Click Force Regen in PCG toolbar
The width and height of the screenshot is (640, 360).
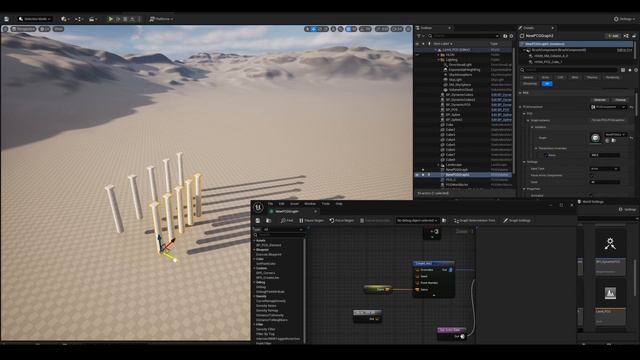(342, 220)
